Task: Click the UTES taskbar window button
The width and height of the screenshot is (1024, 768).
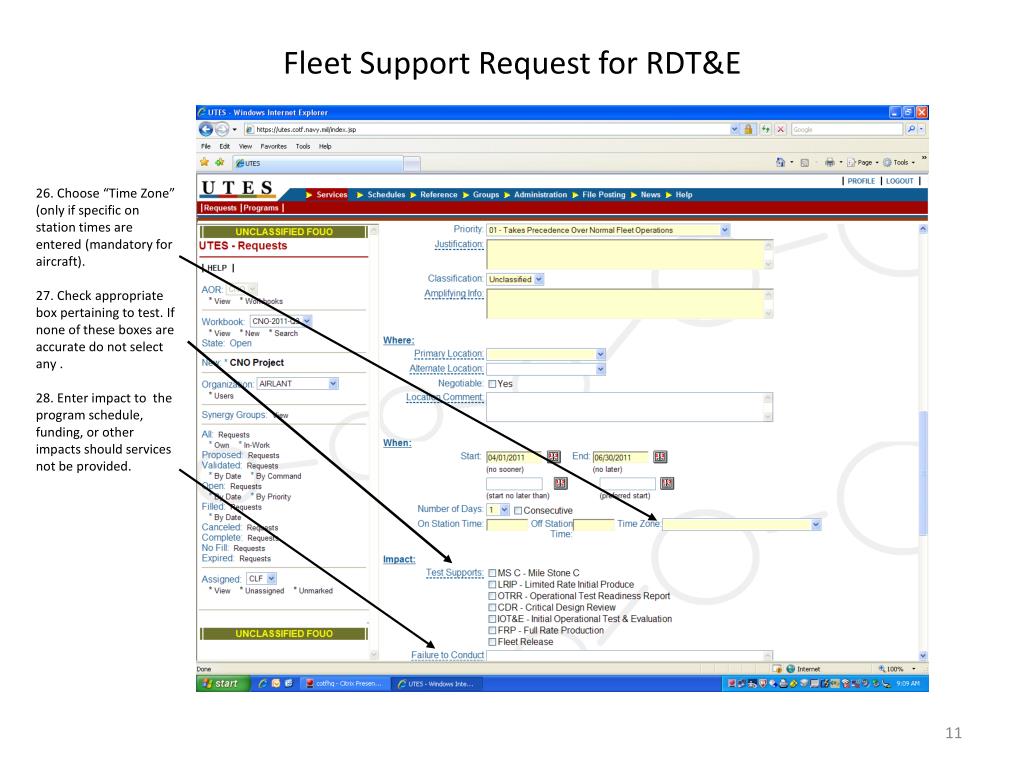Action: (436, 684)
